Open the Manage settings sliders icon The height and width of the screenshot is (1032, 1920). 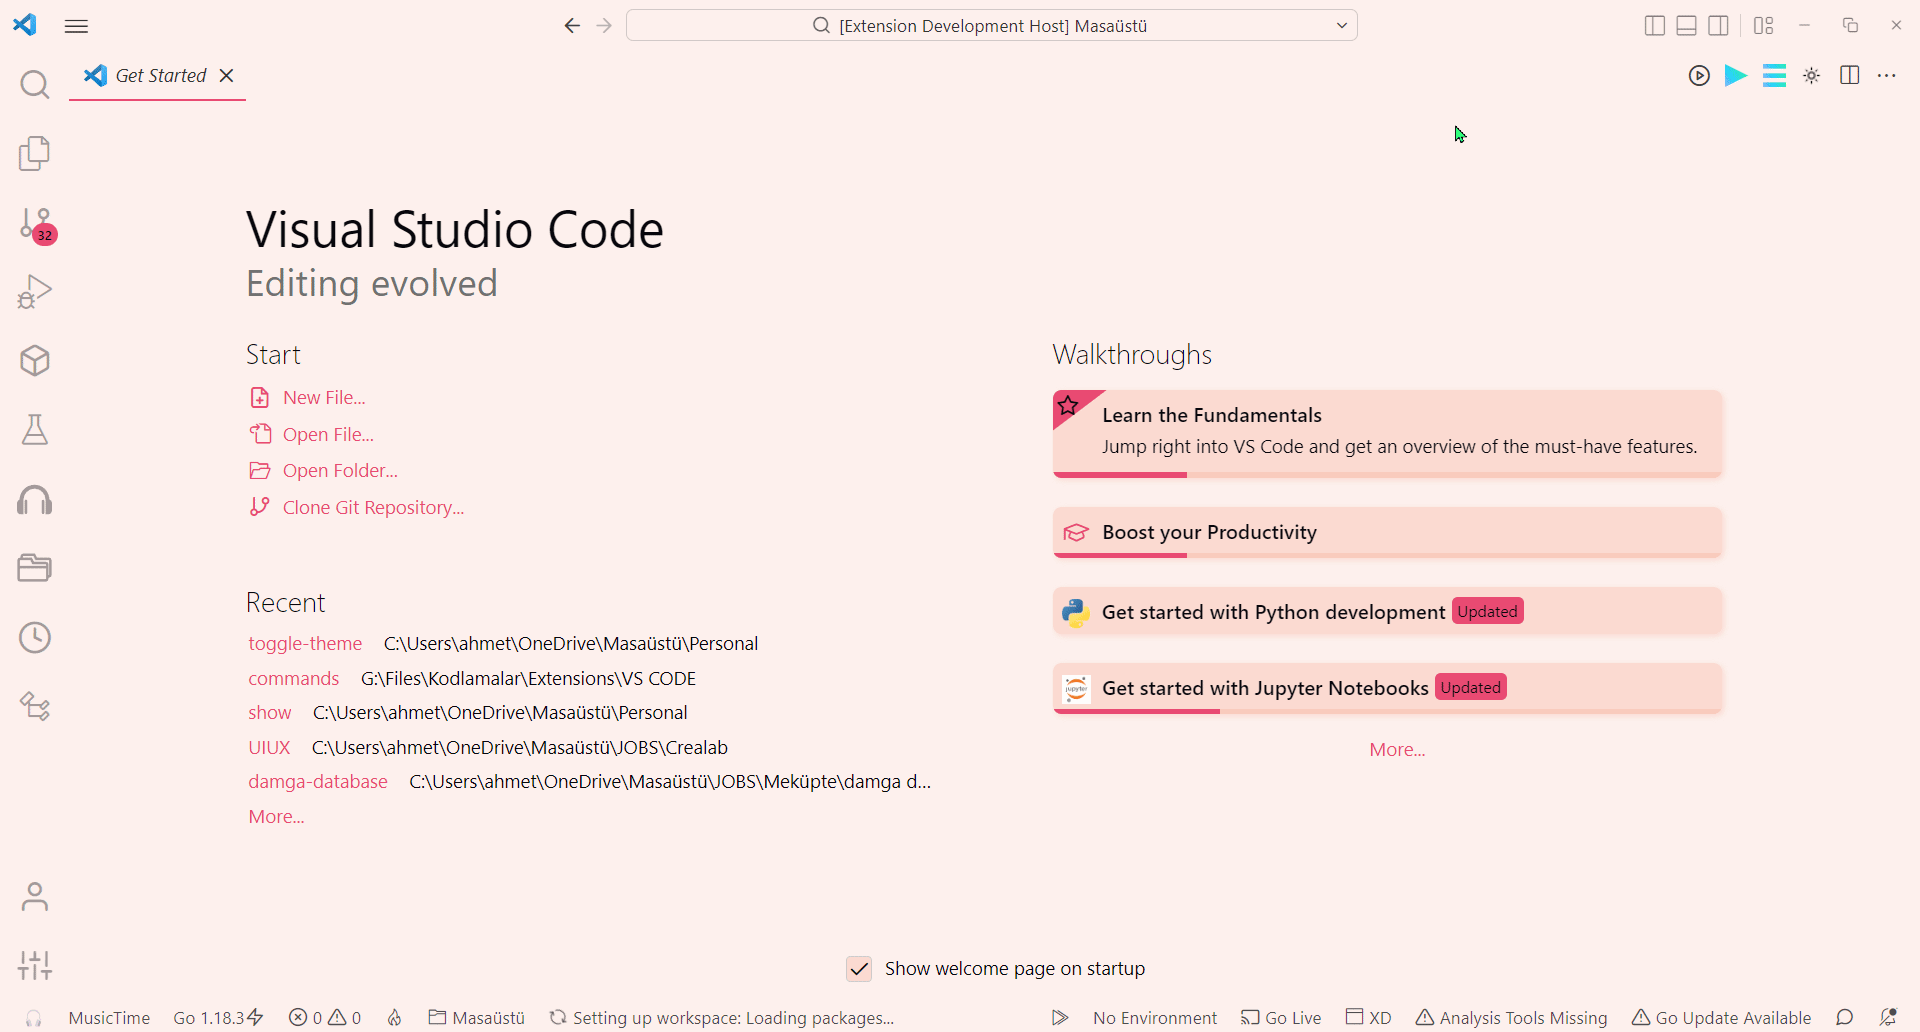[35, 965]
